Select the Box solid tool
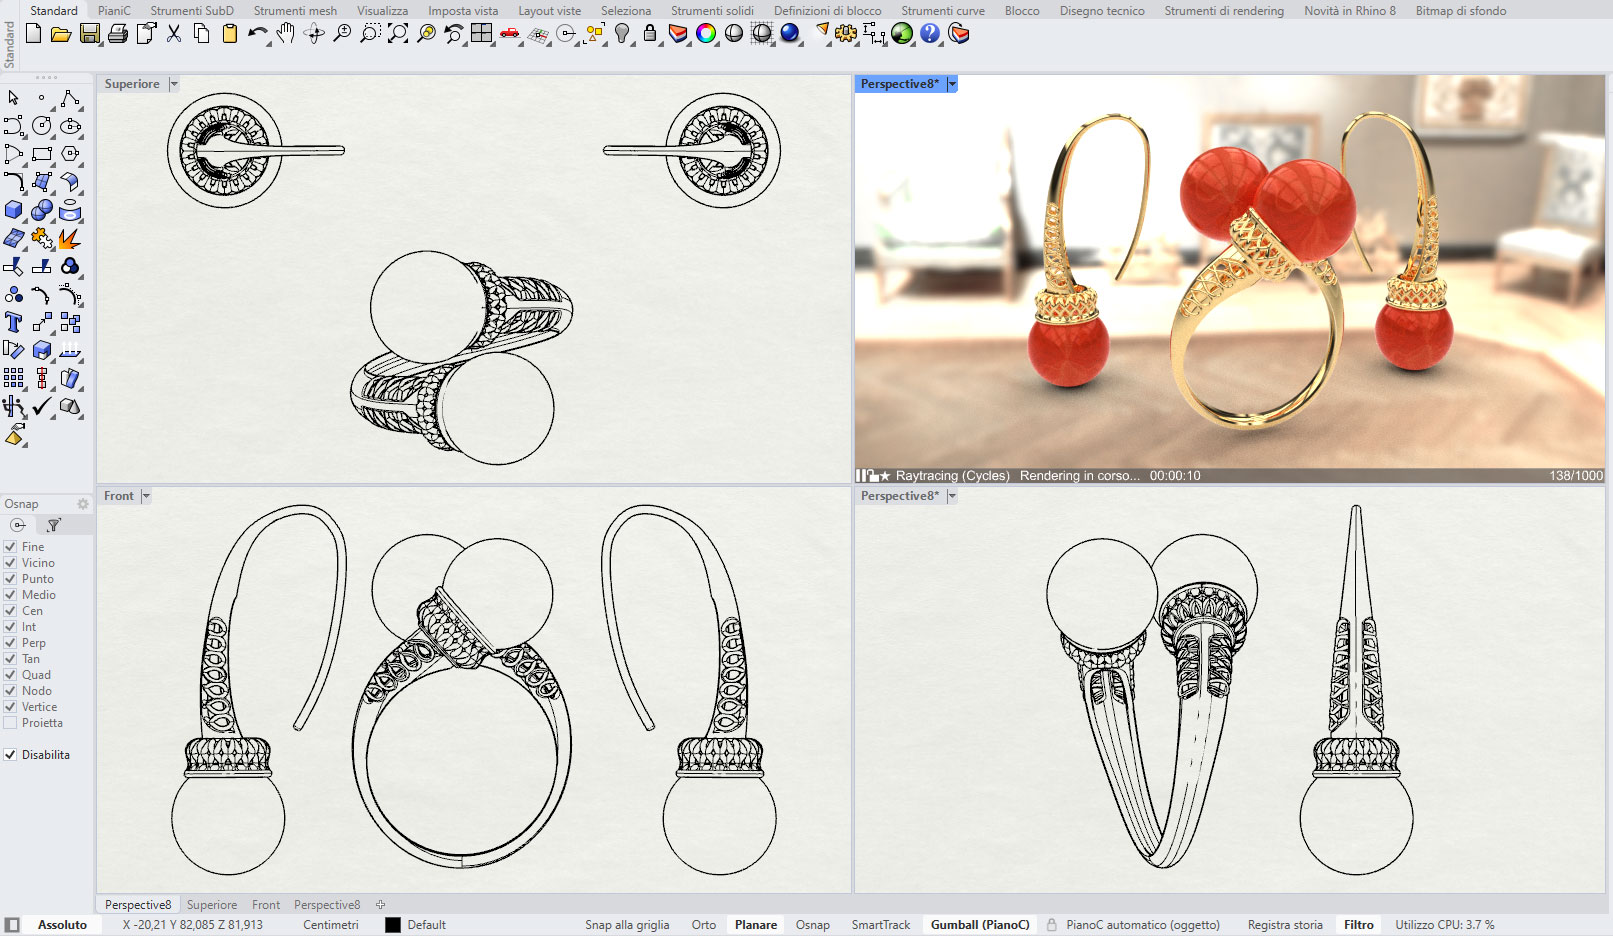The height and width of the screenshot is (936, 1613). point(14,210)
